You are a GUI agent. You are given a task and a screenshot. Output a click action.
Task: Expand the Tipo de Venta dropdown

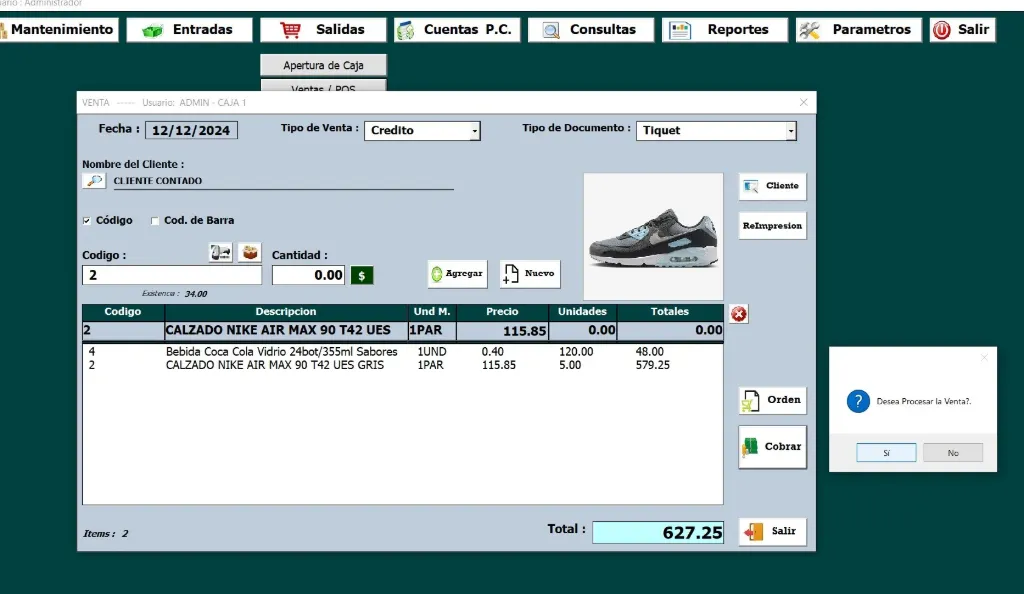click(475, 131)
